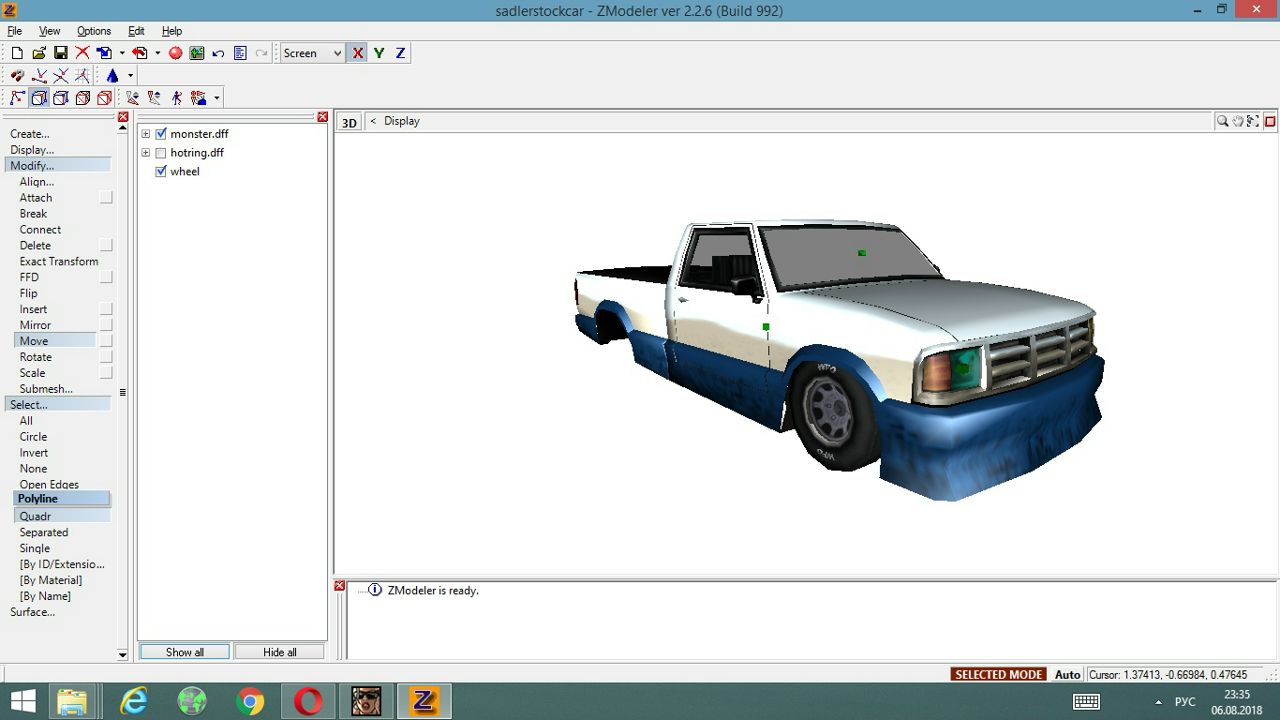Toggle the Y axis constraint
The width and height of the screenshot is (1280, 720).
379,53
